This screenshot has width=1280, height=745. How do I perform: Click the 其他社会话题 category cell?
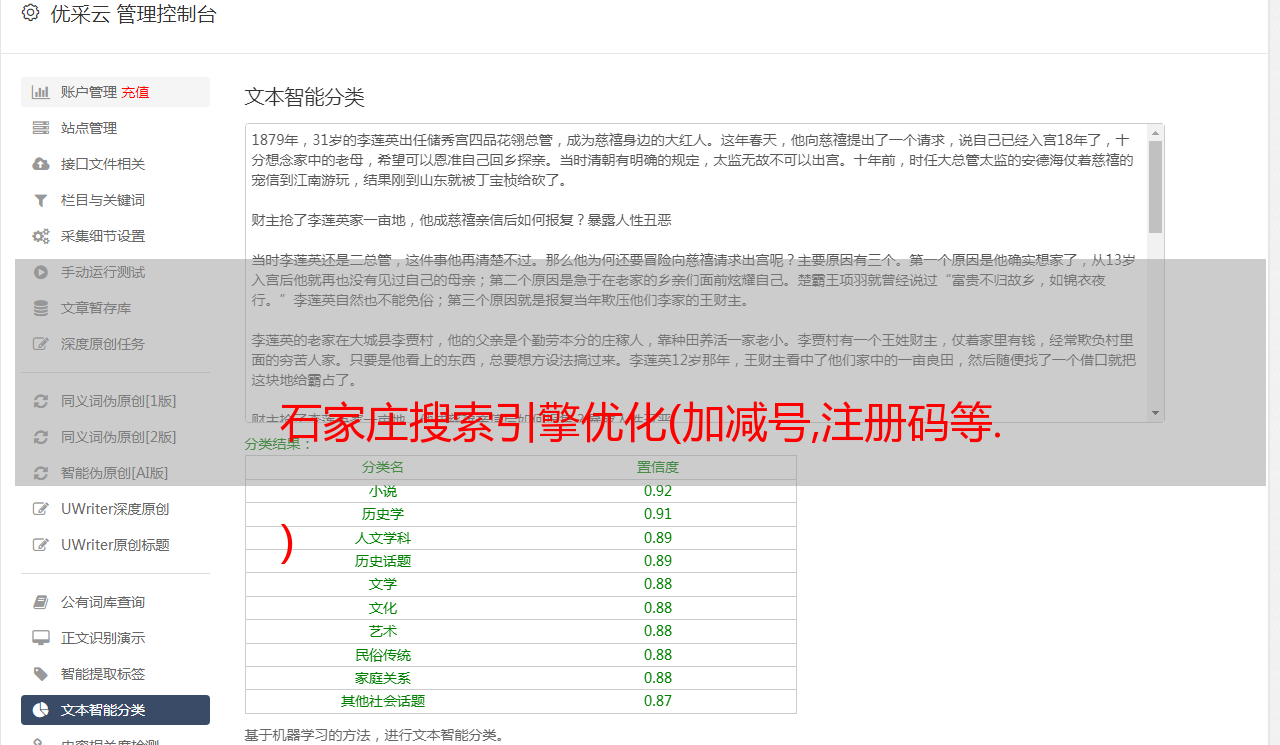click(383, 701)
